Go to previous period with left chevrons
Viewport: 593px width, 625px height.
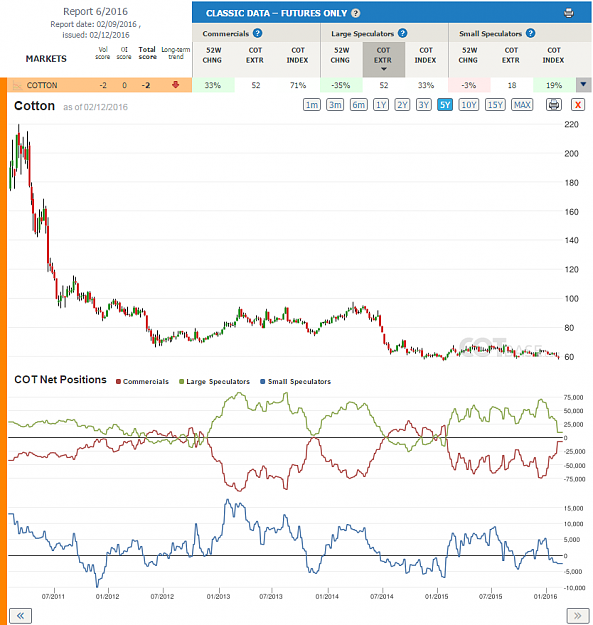click(20, 616)
